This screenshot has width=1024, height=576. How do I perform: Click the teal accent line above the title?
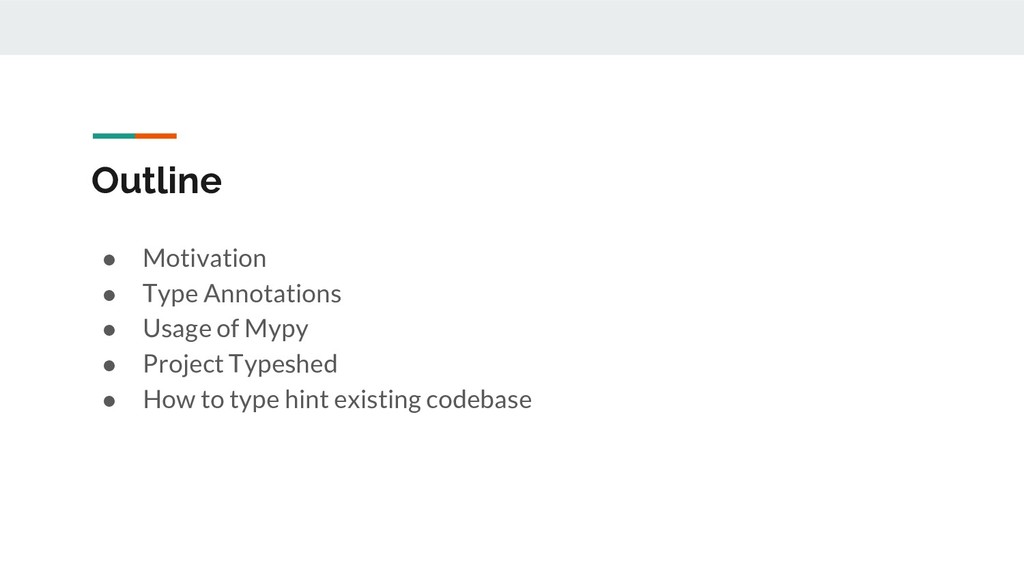pyautogui.click(x=113, y=136)
